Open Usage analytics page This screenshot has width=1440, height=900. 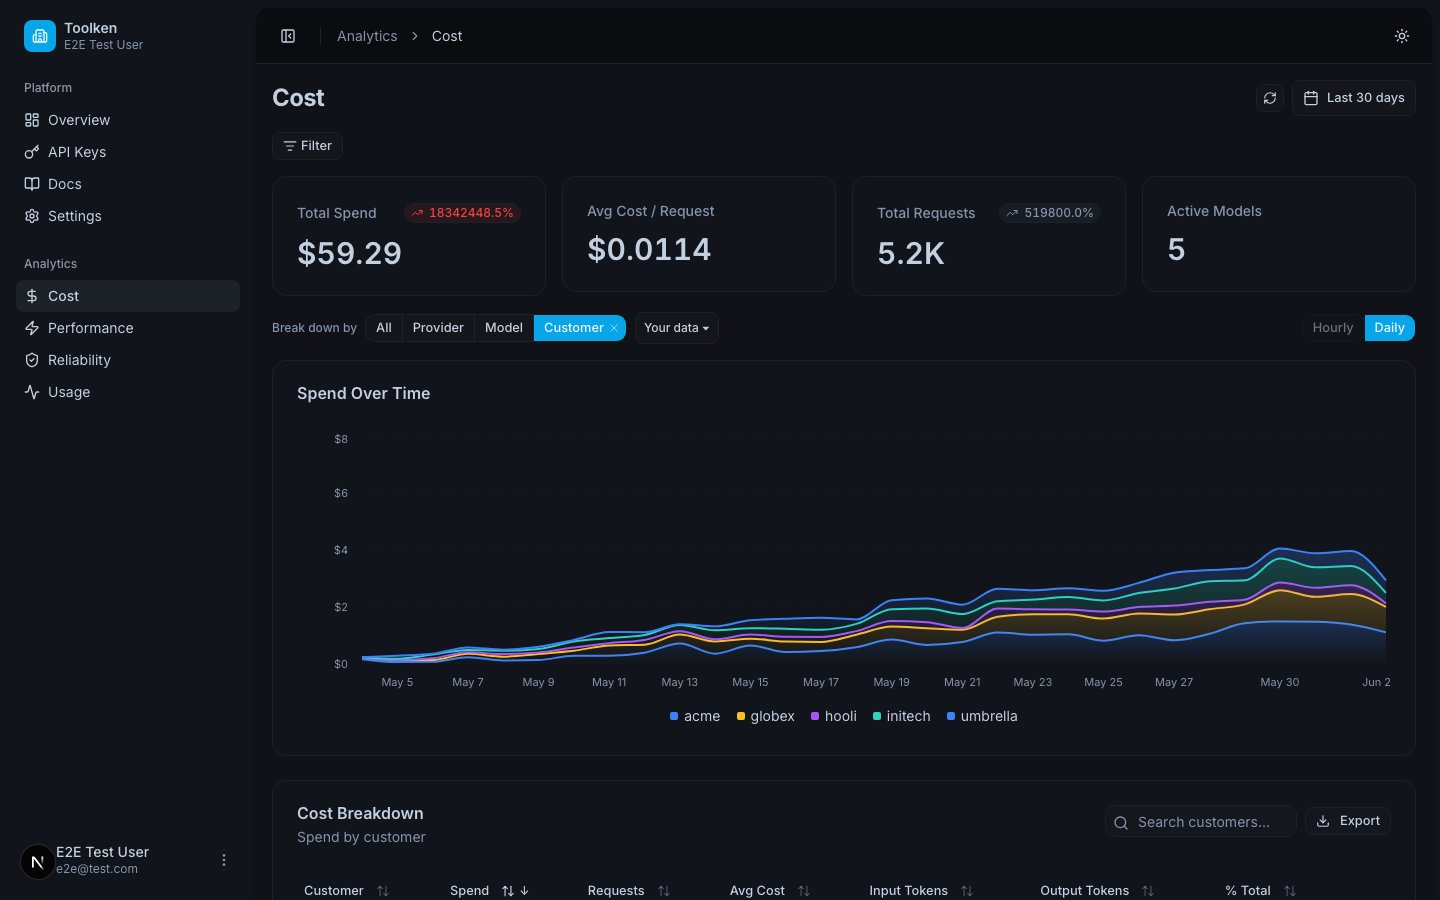pos(128,392)
